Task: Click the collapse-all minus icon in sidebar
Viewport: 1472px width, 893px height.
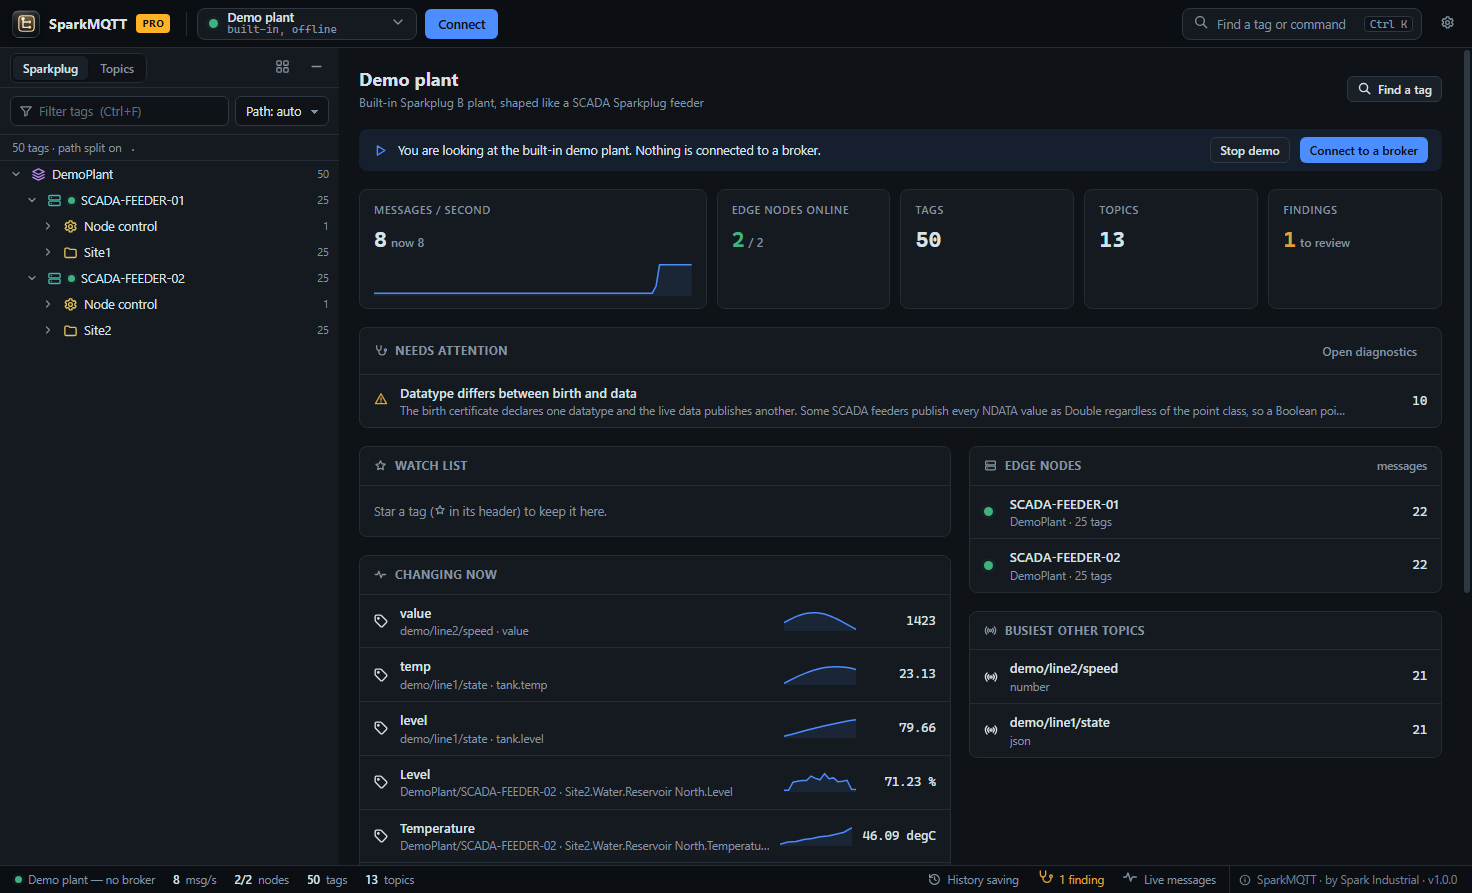Action: pos(316,67)
